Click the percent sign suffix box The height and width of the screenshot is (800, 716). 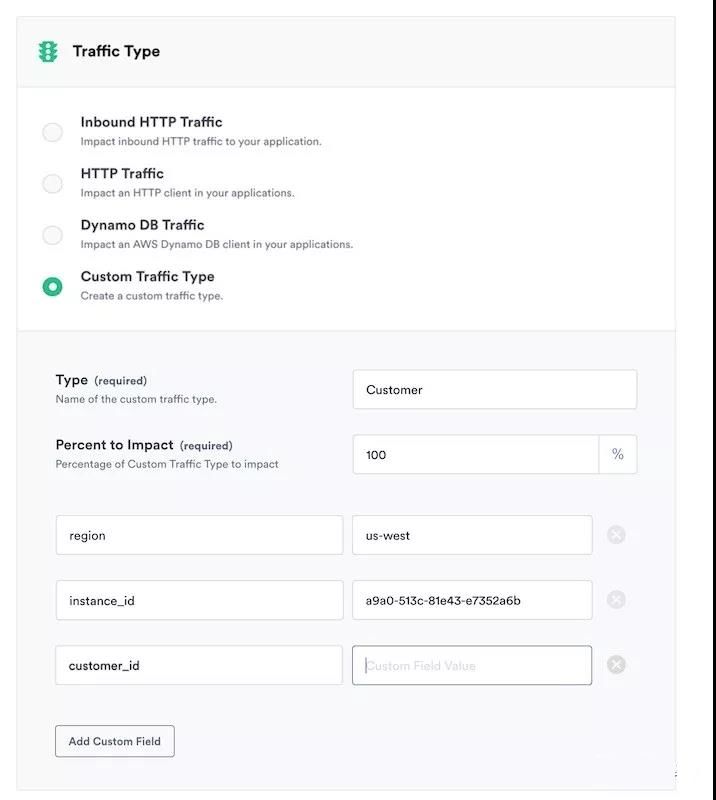[618, 454]
